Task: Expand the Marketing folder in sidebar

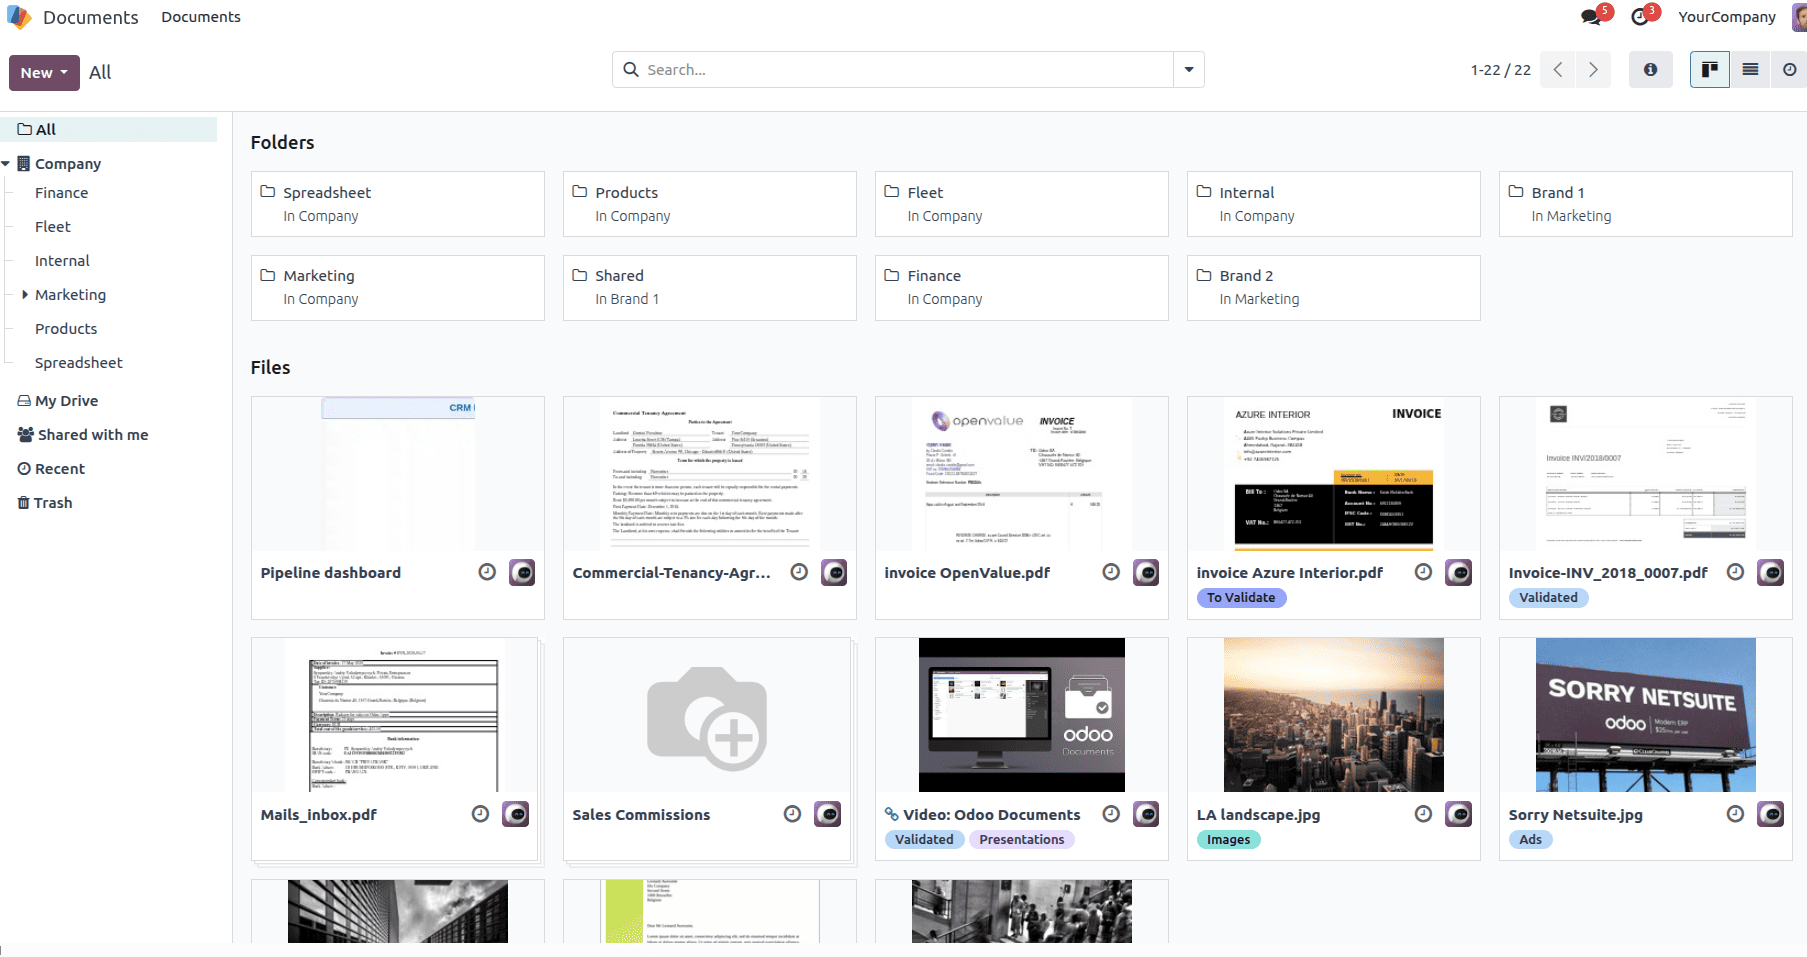Action: tap(25, 295)
